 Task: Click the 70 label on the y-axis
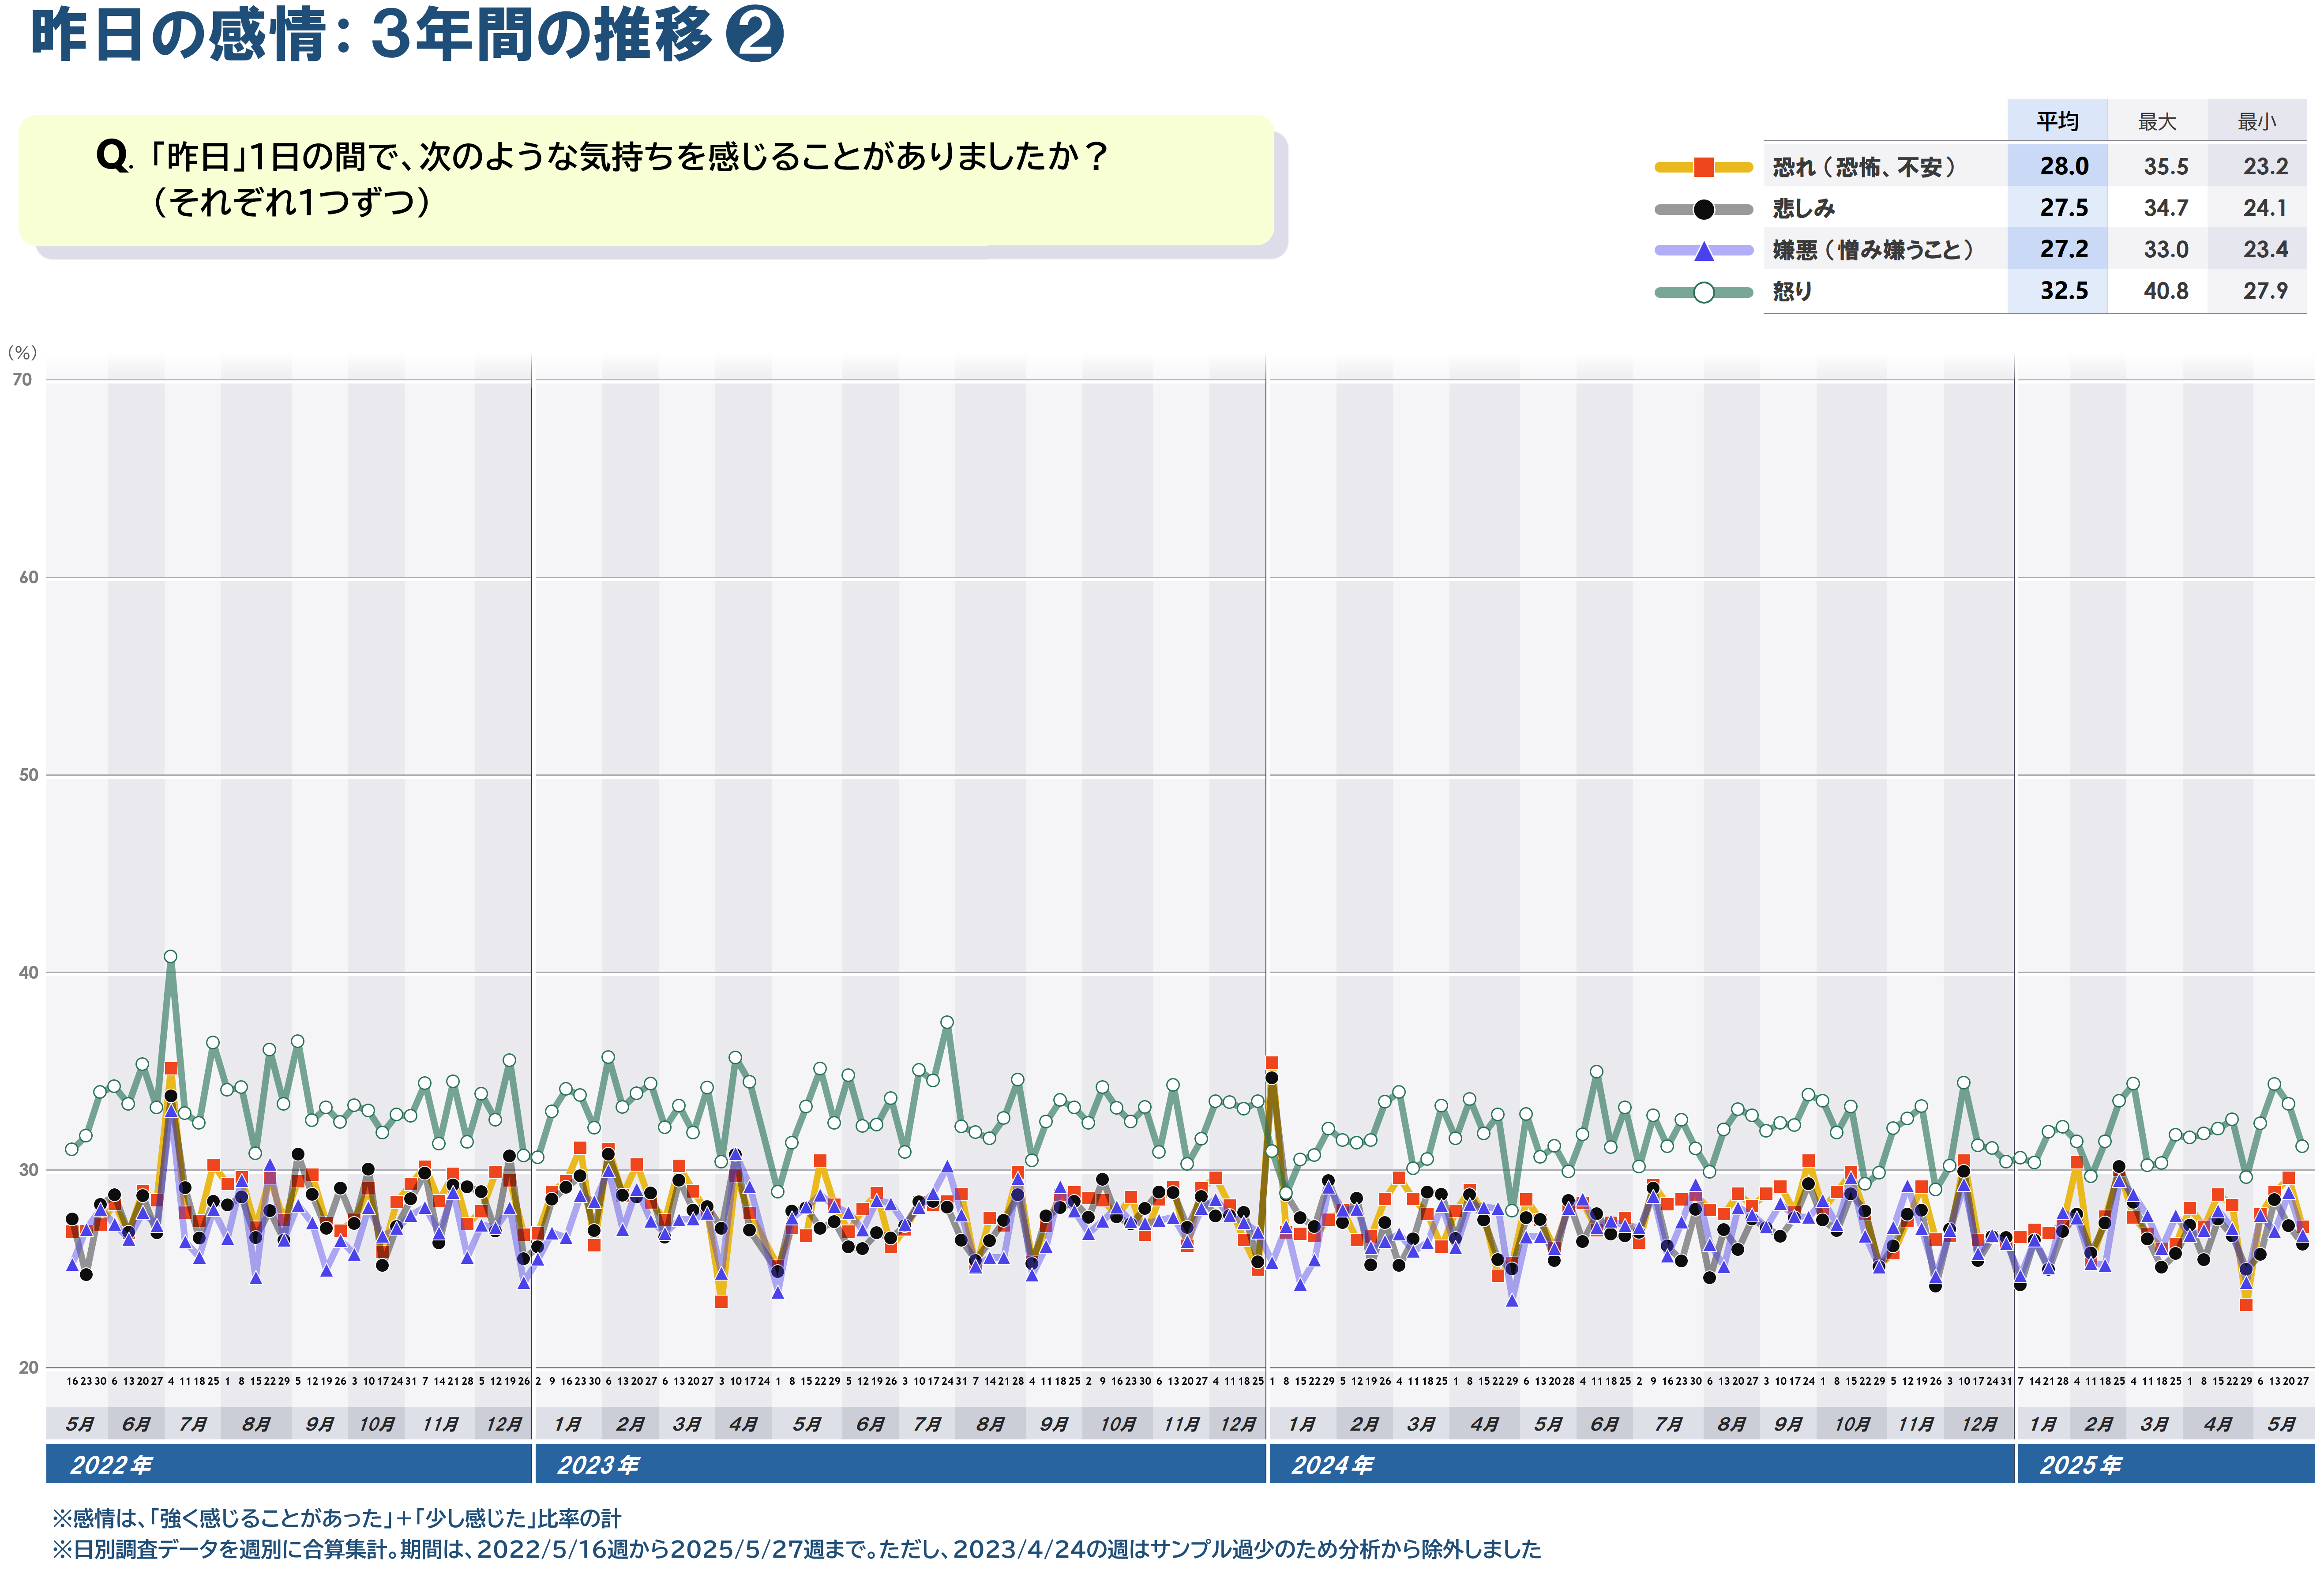pos(22,380)
